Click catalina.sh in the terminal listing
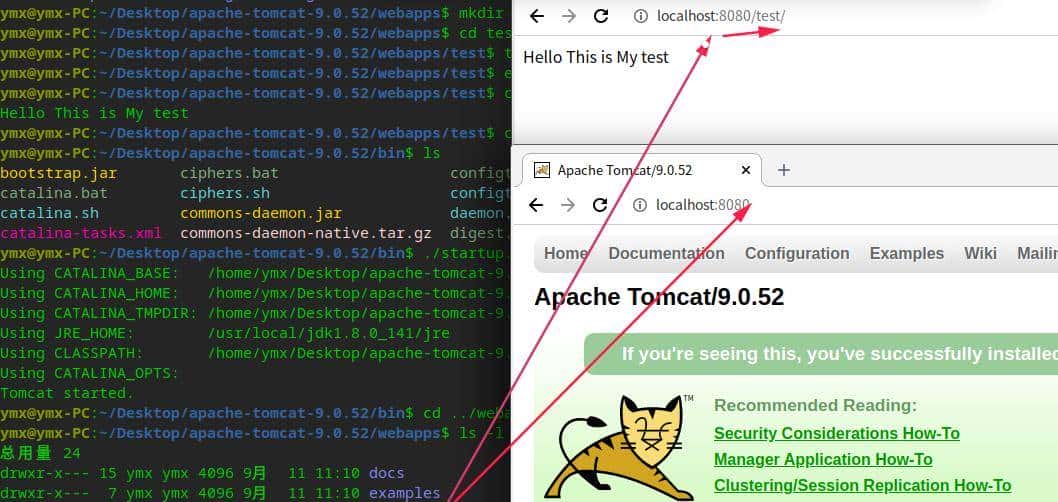This screenshot has width=1058, height=502. (x=49, y=213)
